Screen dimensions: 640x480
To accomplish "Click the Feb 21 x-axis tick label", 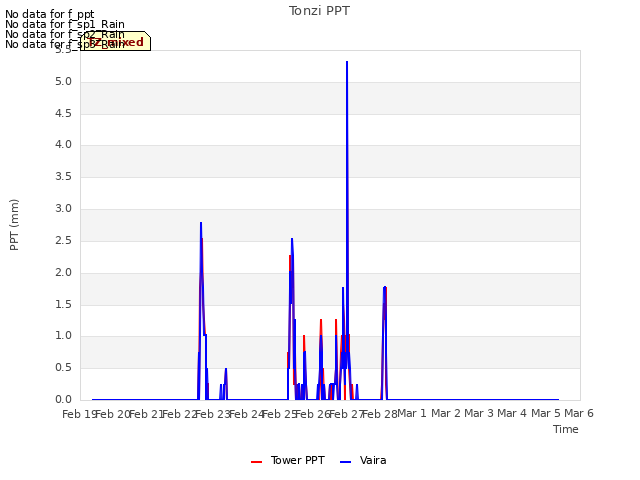I will 146,414.
